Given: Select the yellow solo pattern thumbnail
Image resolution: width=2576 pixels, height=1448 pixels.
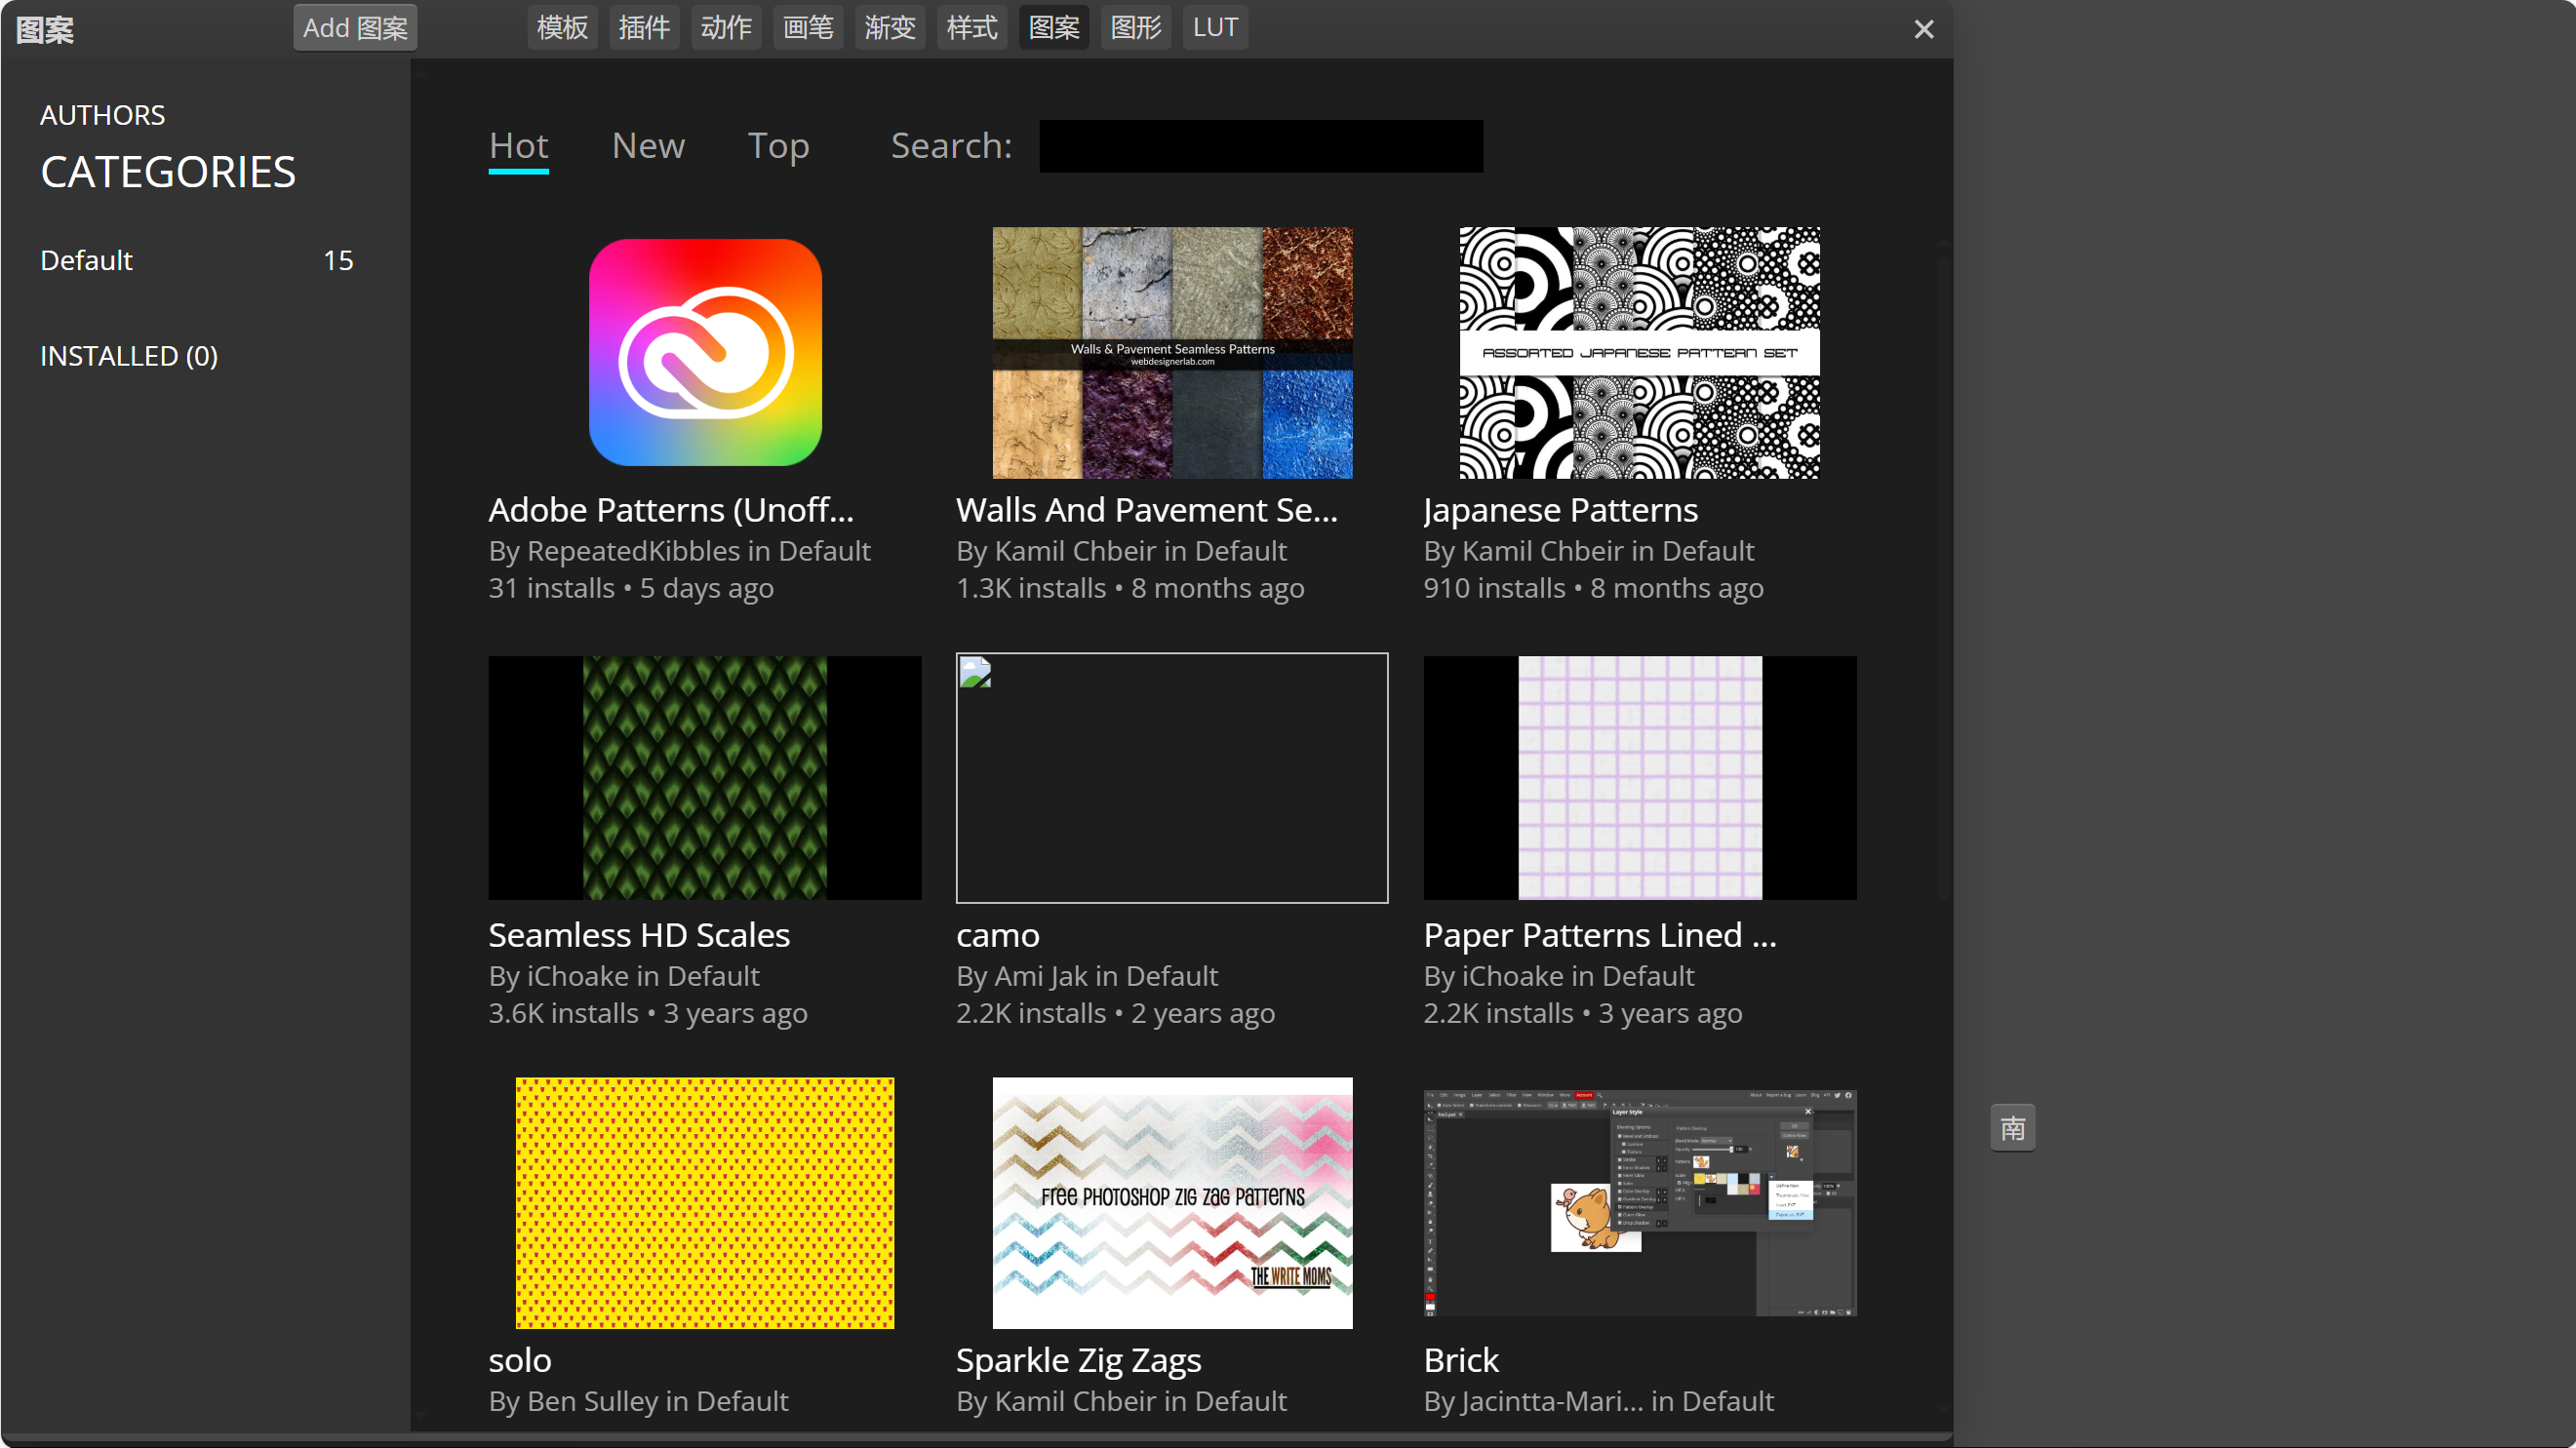Looking at the screenshot, I should click(x=705, y=1202).
